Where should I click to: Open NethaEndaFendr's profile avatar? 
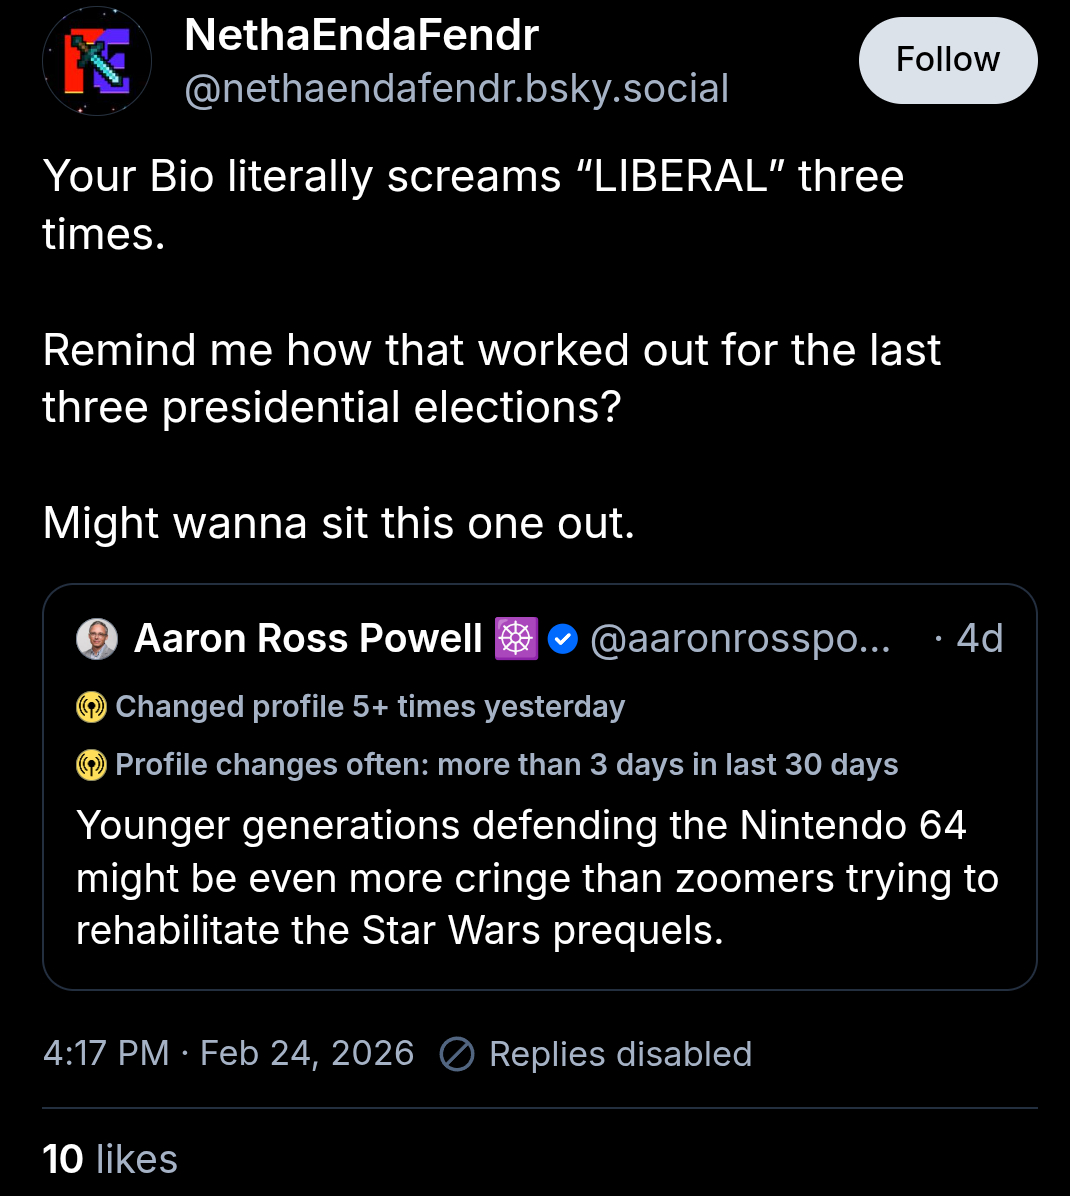[97, 61]
